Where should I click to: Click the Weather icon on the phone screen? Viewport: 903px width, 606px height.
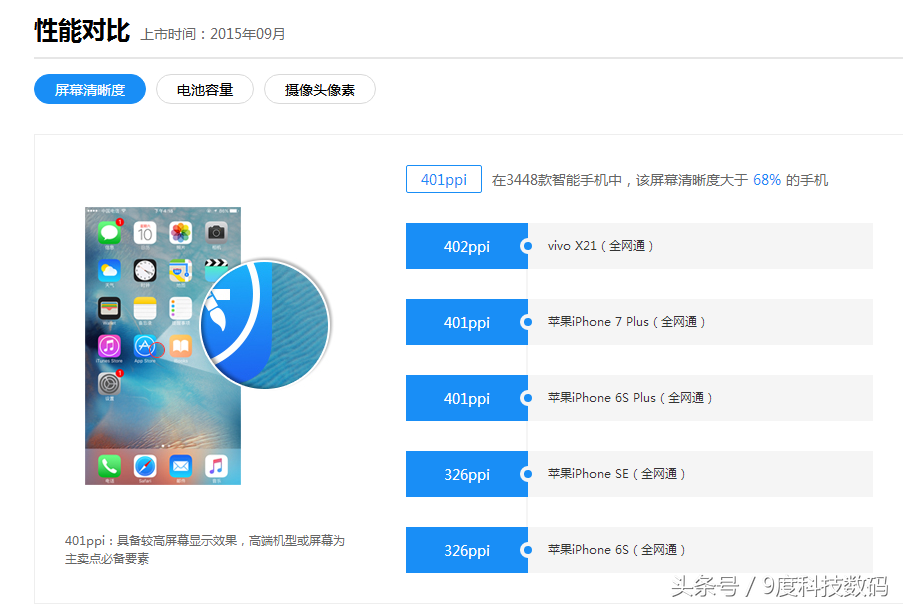click(x=109, y=270)
